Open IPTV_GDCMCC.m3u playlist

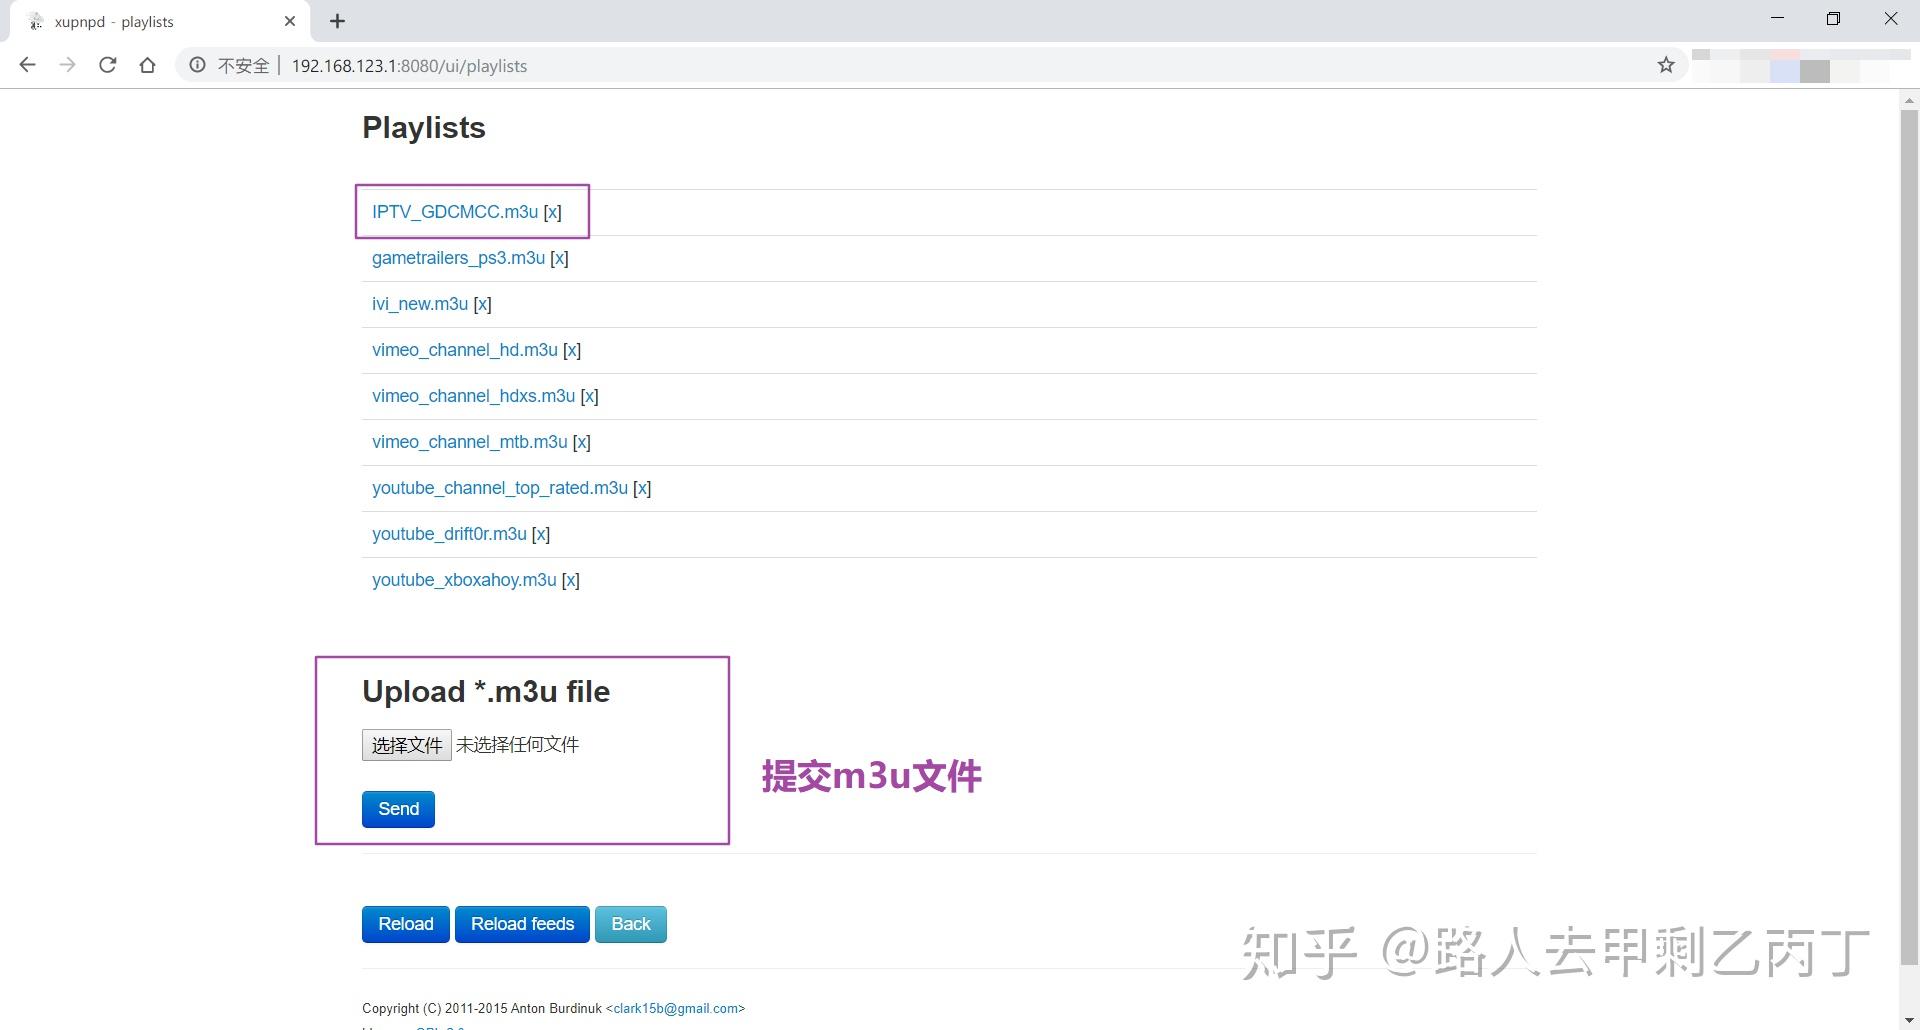[x=455, y=212]
